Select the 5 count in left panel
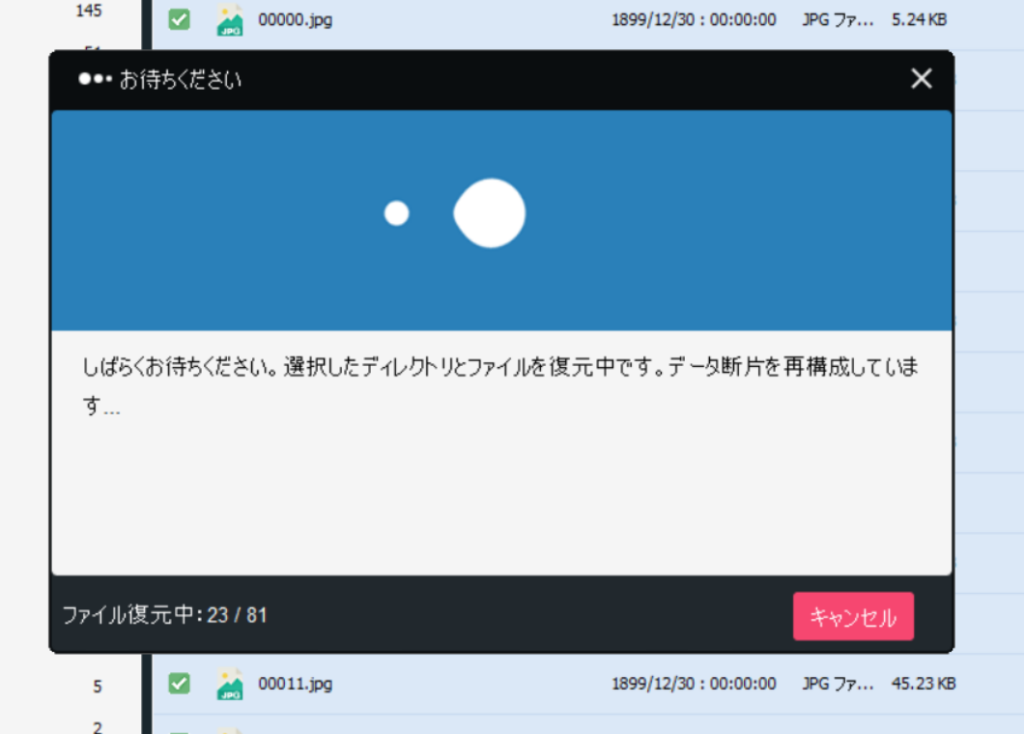Screen dimensions: 1024x734 click(x=97, y=686)
